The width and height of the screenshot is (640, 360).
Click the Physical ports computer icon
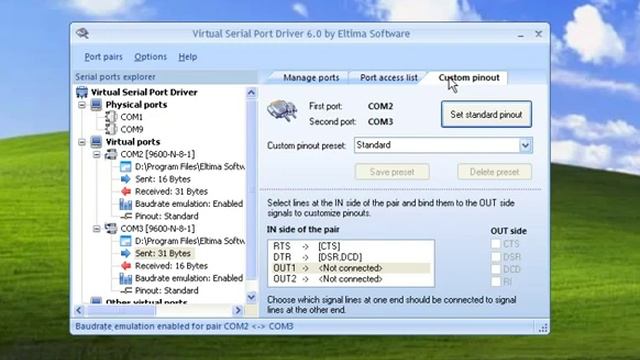point(96,105)
